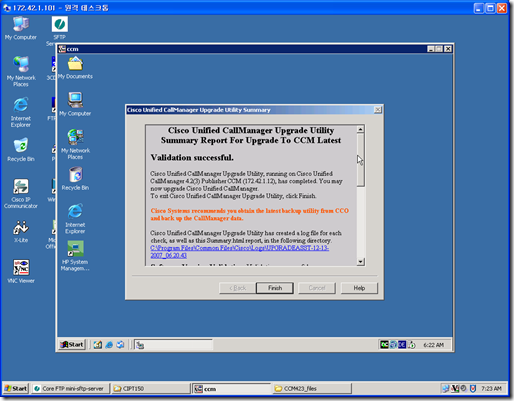Open HP System Management icon in remote desktop
This screenshot has height=401, width=514.
[75, 256]
